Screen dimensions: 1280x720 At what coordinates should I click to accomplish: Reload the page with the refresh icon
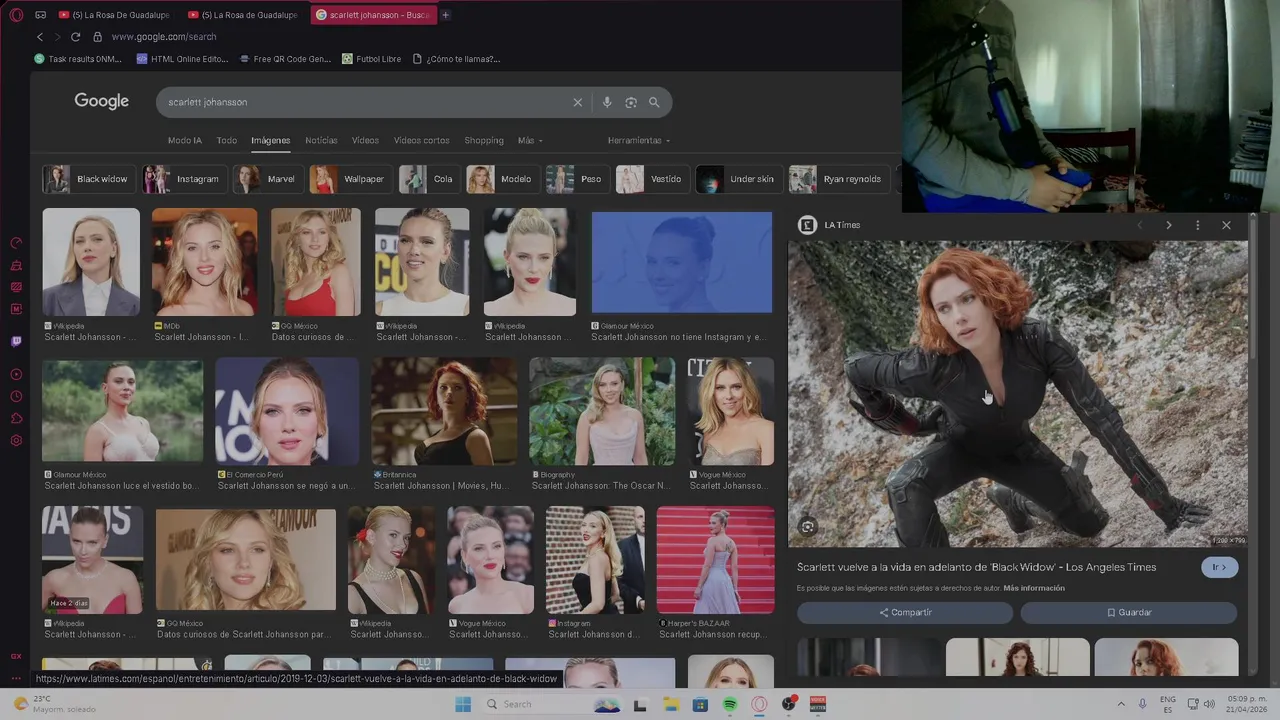click(x=75, y=37)
